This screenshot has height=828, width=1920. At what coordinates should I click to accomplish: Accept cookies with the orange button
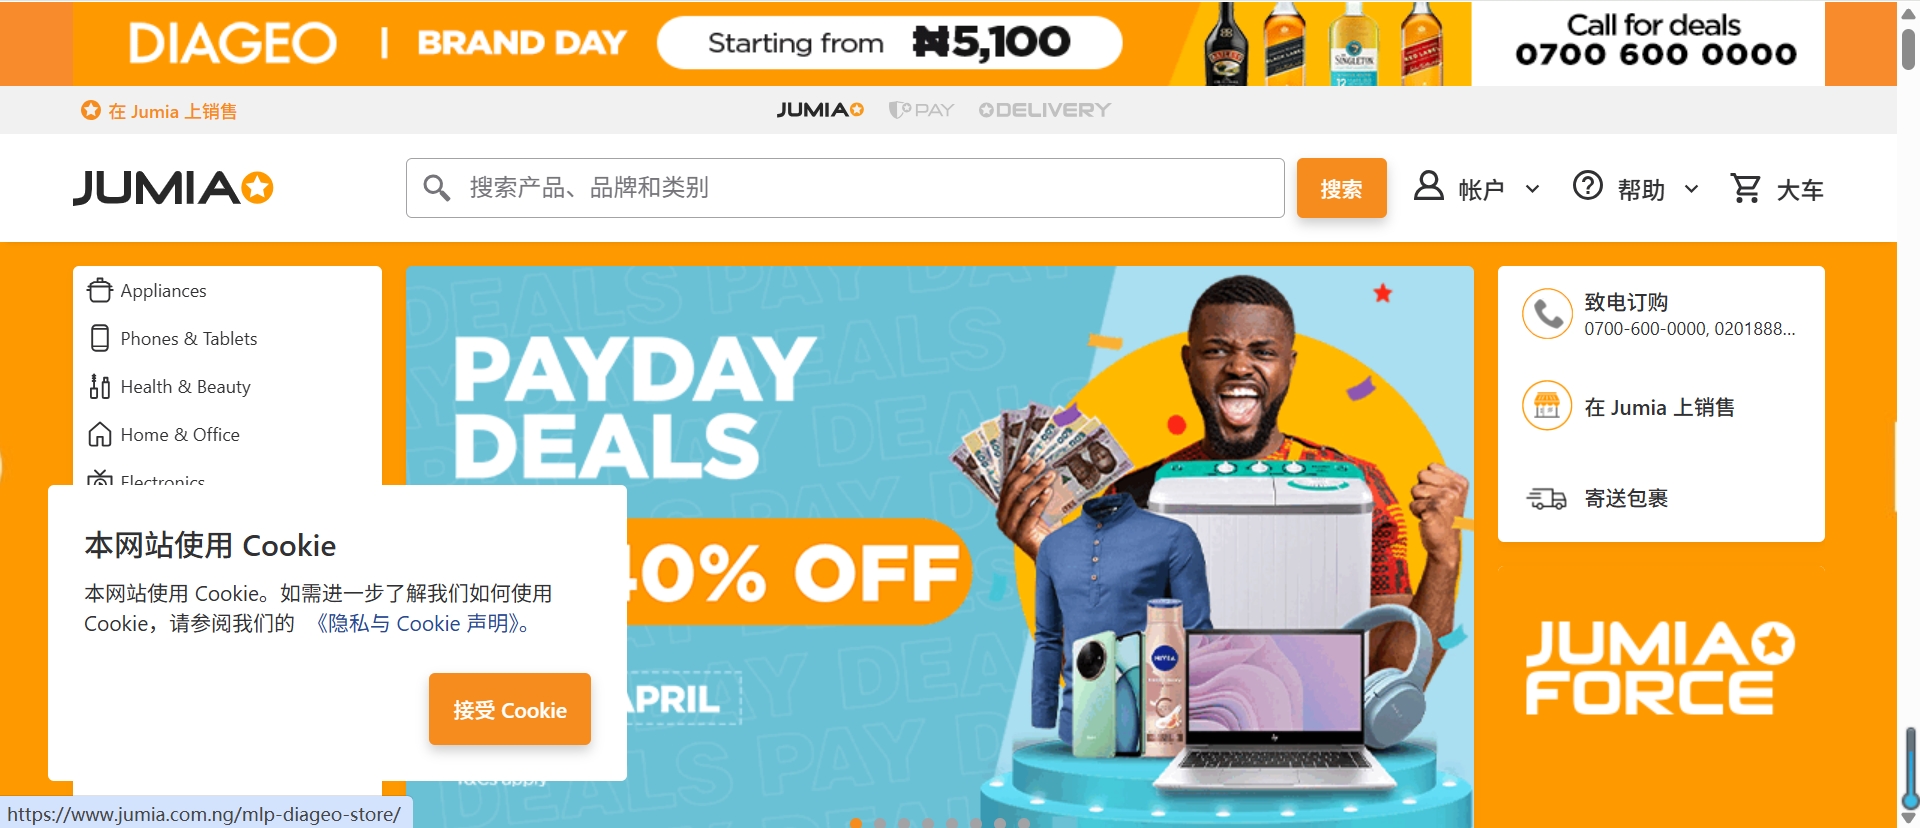(510, 709)
